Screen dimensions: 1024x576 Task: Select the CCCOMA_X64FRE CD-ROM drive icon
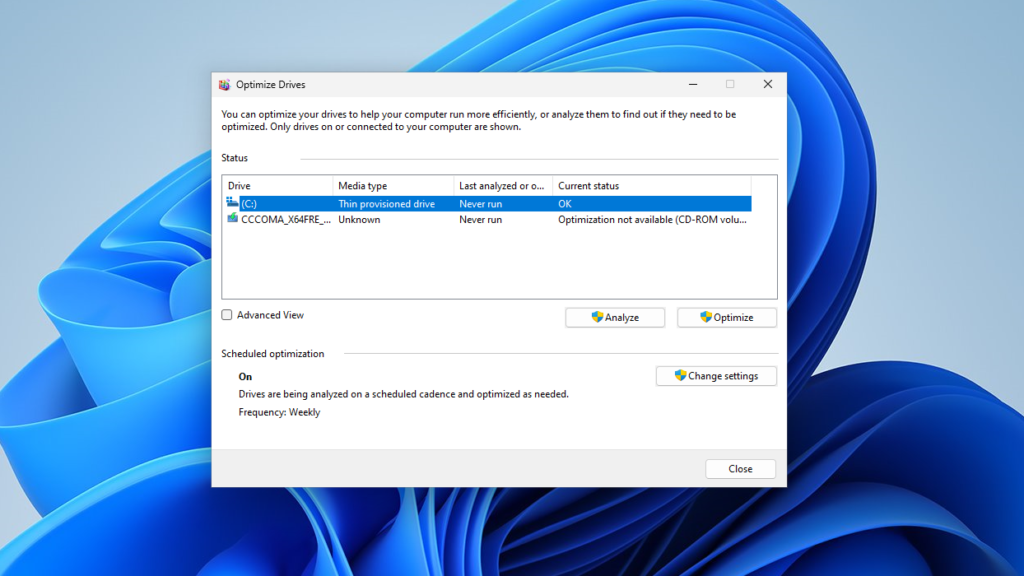pos(232,219)
